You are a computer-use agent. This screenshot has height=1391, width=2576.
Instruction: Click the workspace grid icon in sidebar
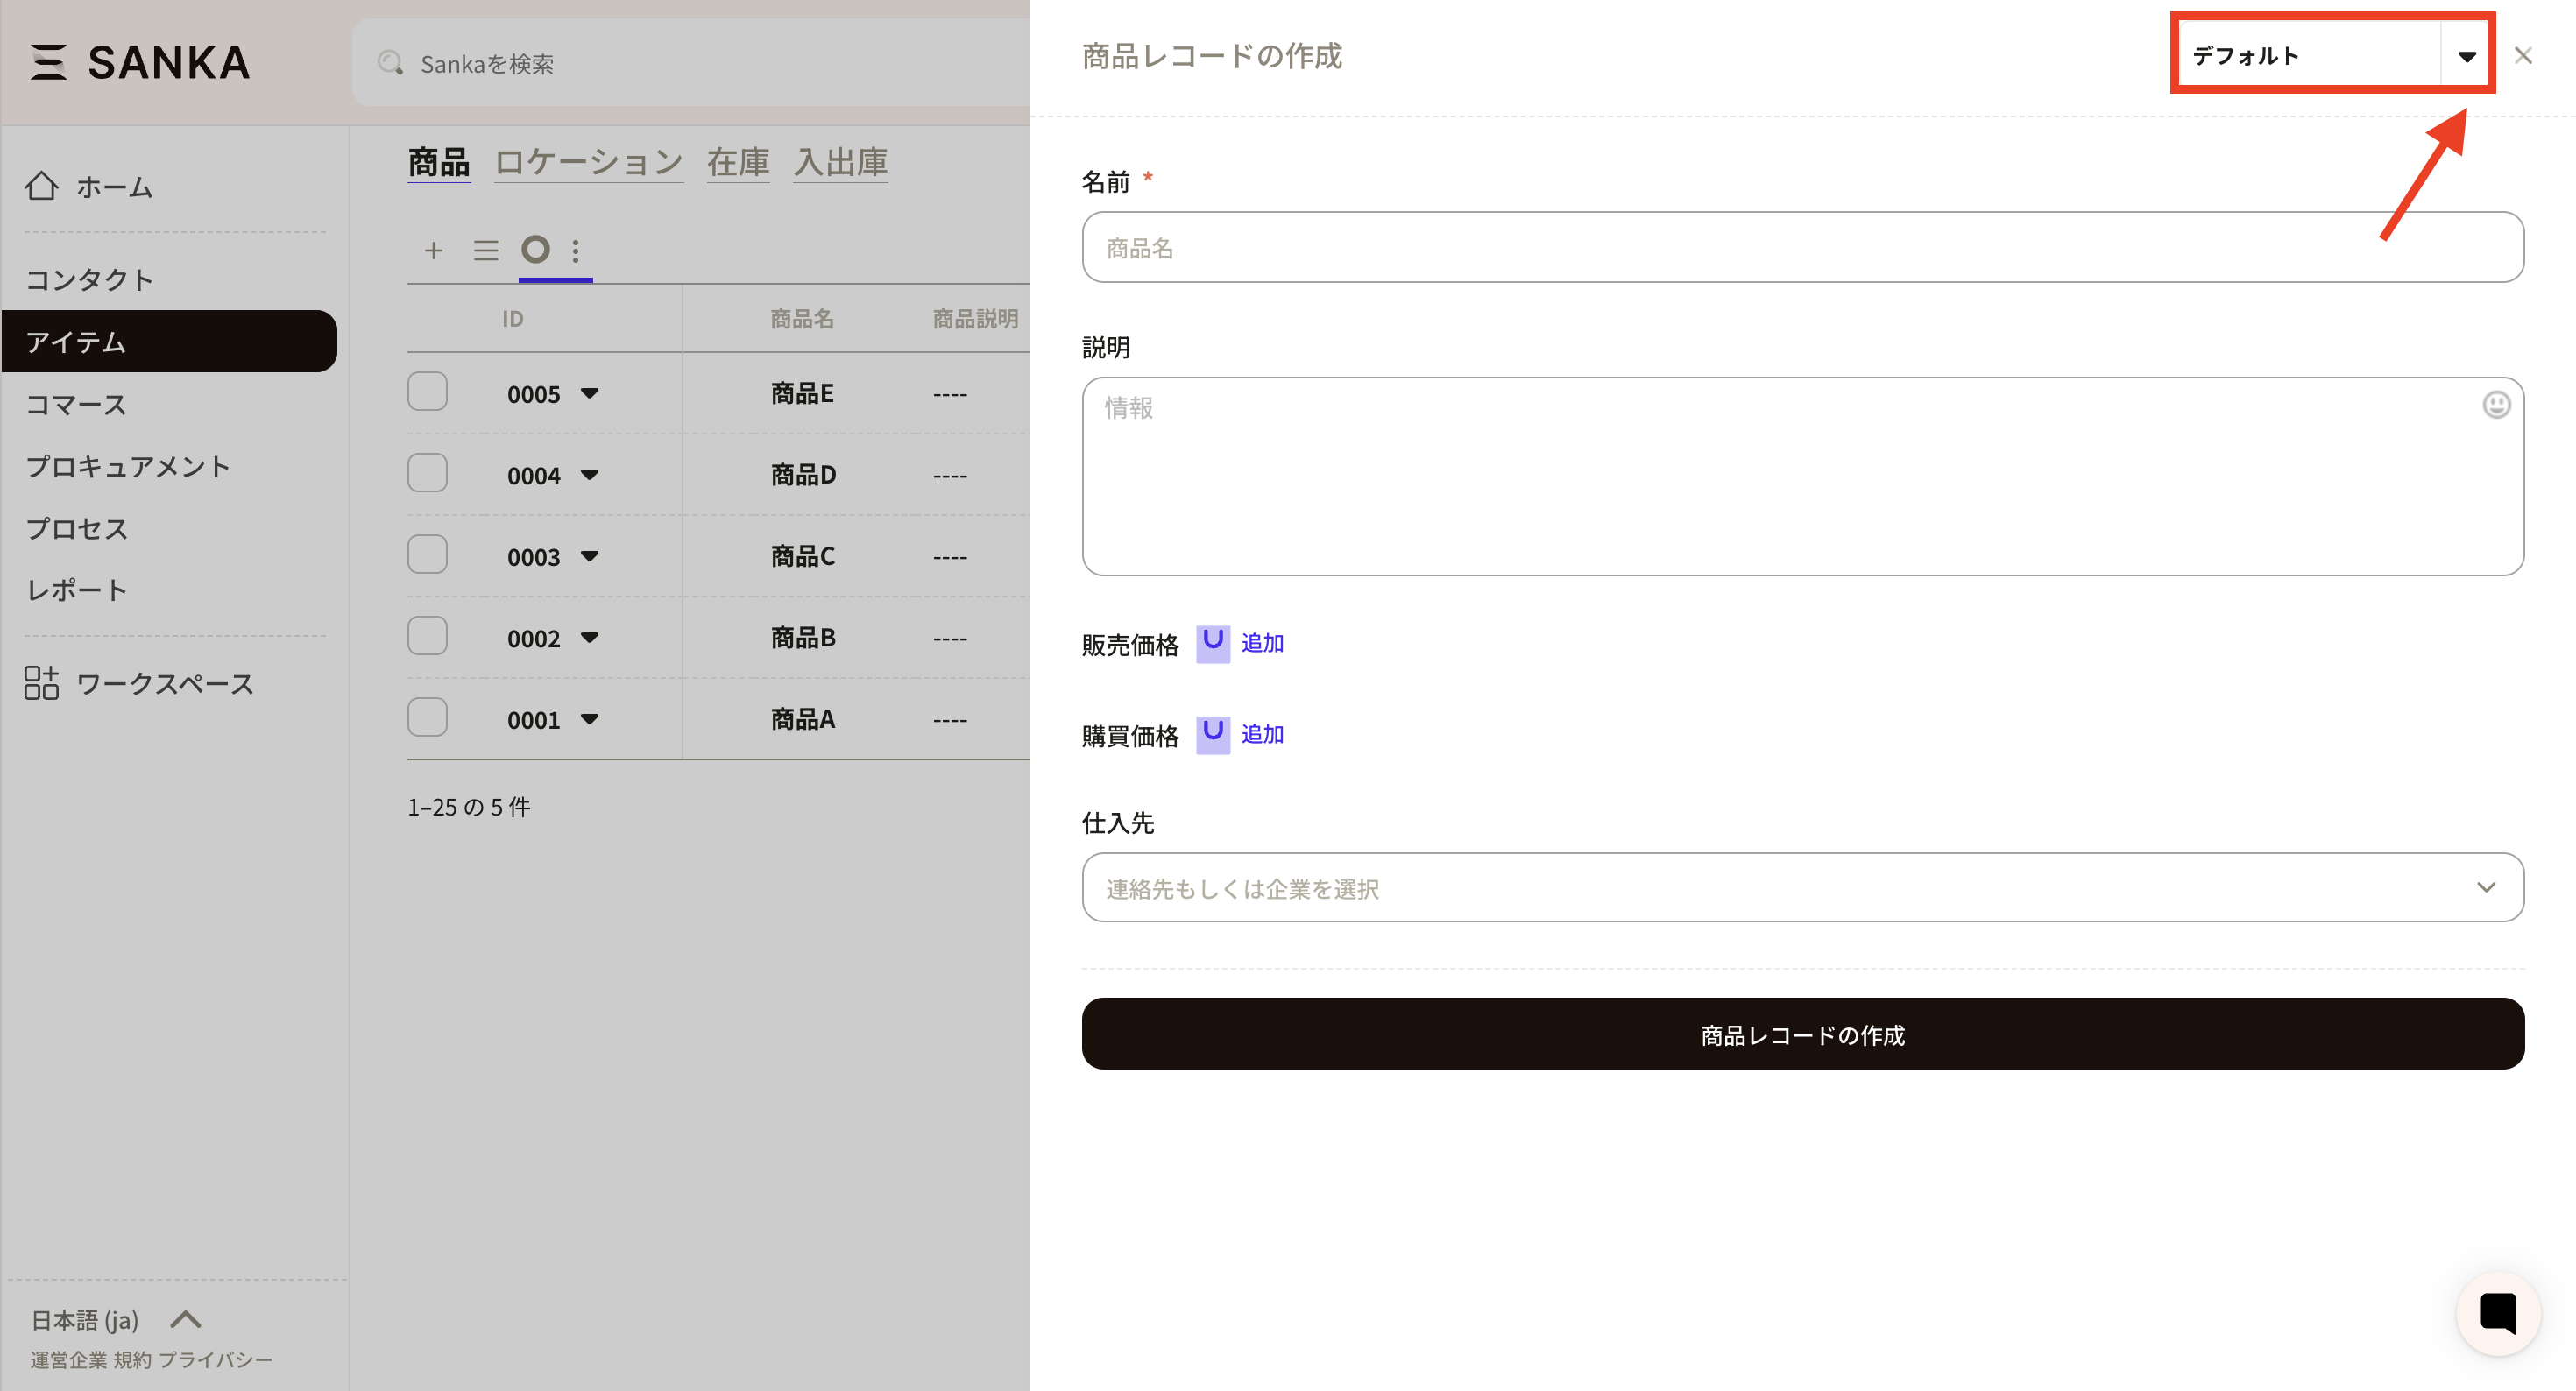coord(41,683)
